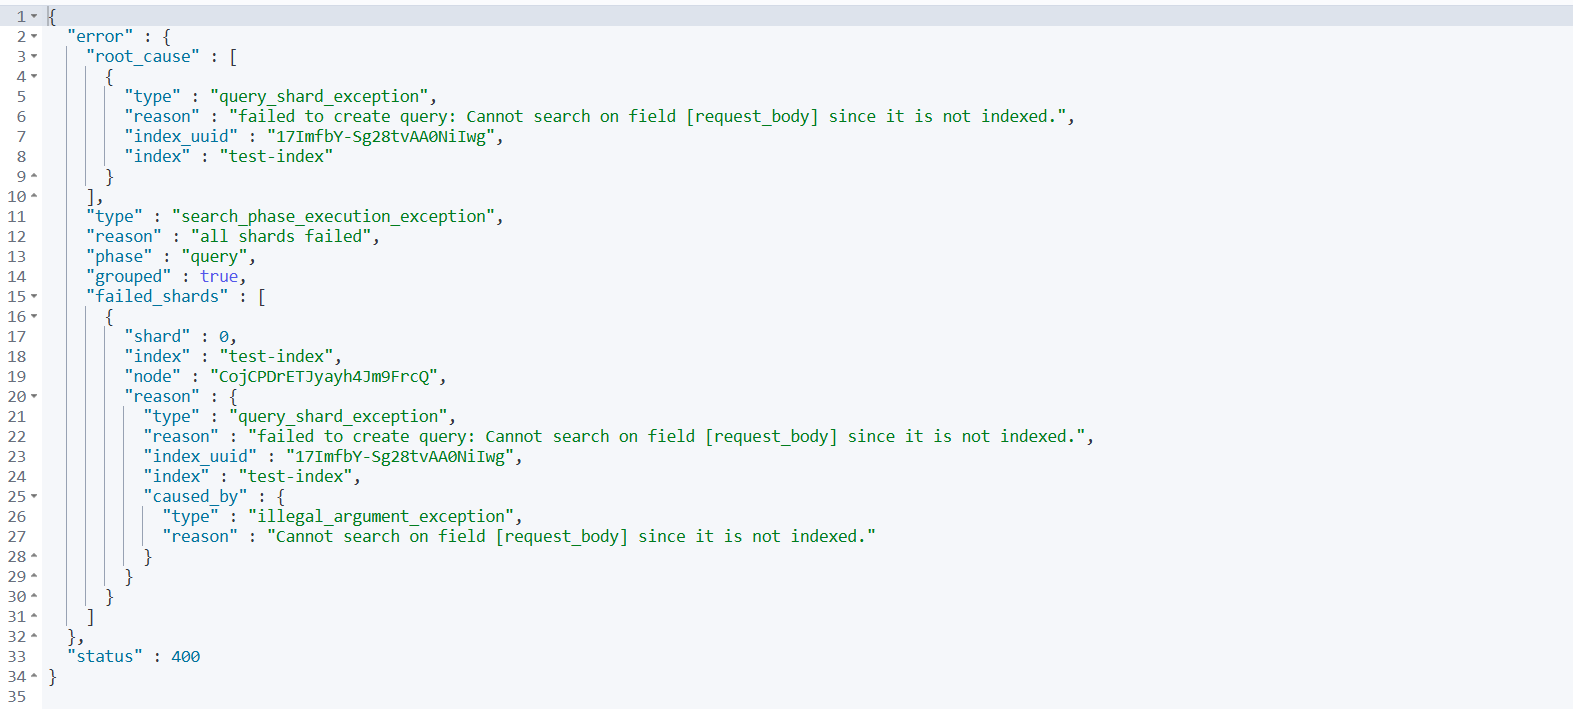This screenshot has height=709, width=1573.
Task: Click "query_shard_exception" value on line 21
Action: 338,417
